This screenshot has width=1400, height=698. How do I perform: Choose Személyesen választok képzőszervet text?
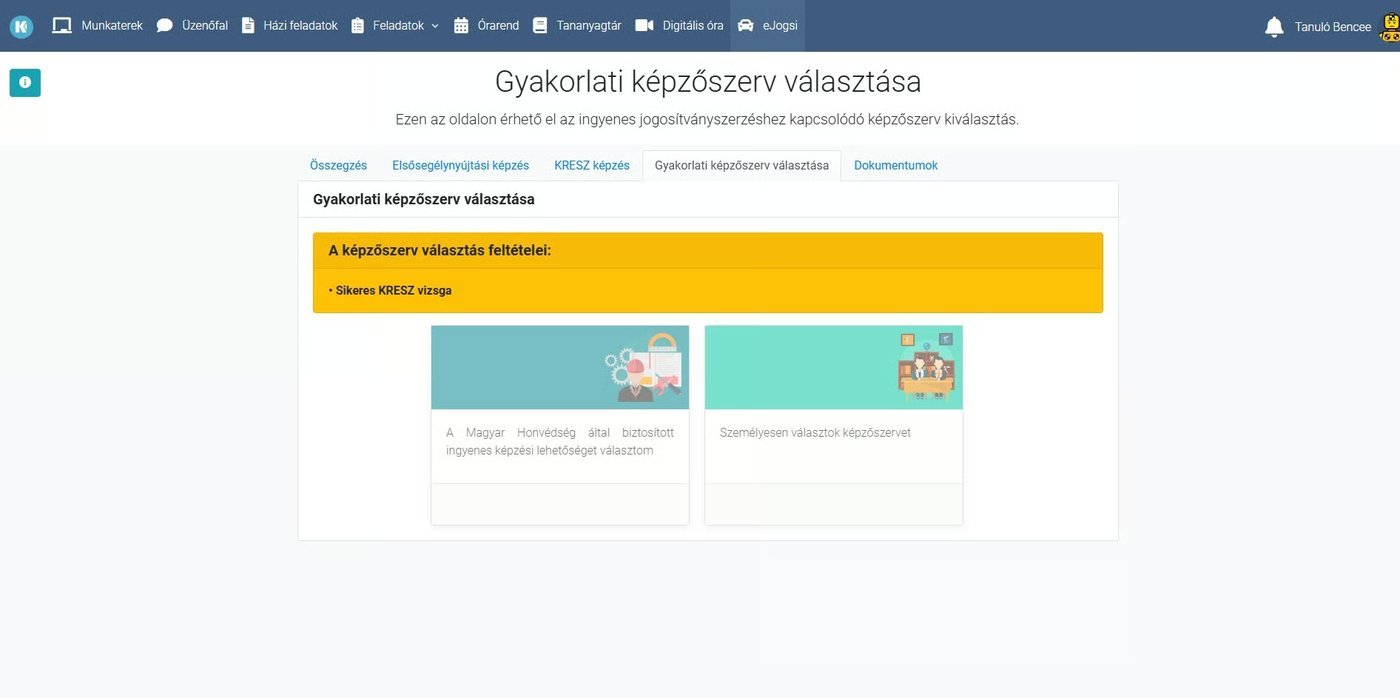tap(815, 433)
